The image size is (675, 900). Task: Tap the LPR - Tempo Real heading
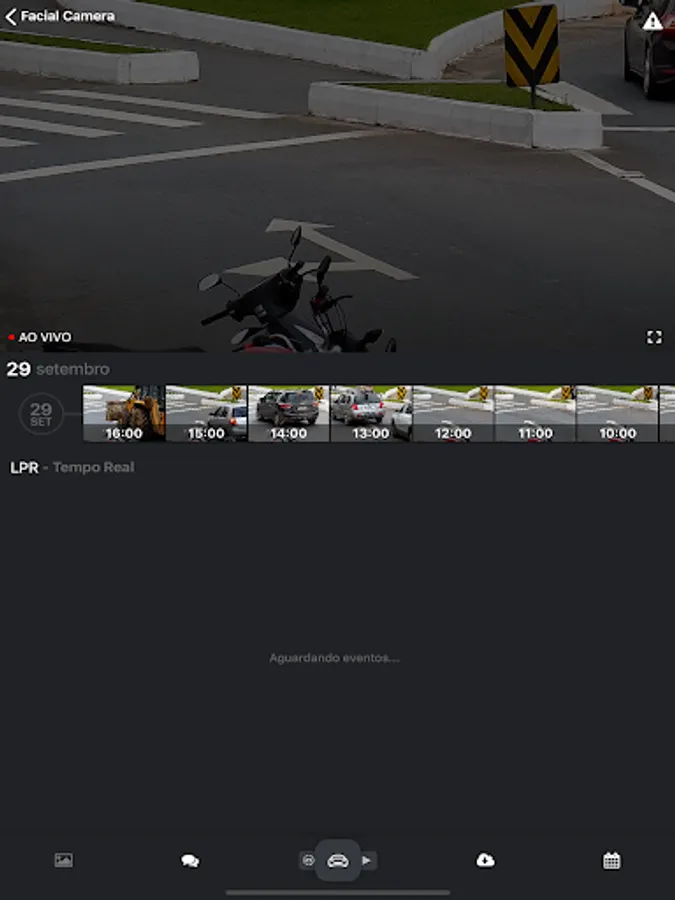coord(72,468)
